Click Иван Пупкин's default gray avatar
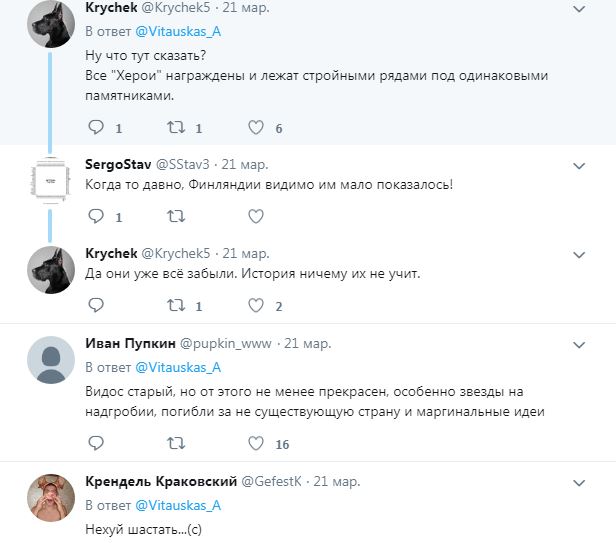Viewport: 616px width, 543px height. coord(49,358)
